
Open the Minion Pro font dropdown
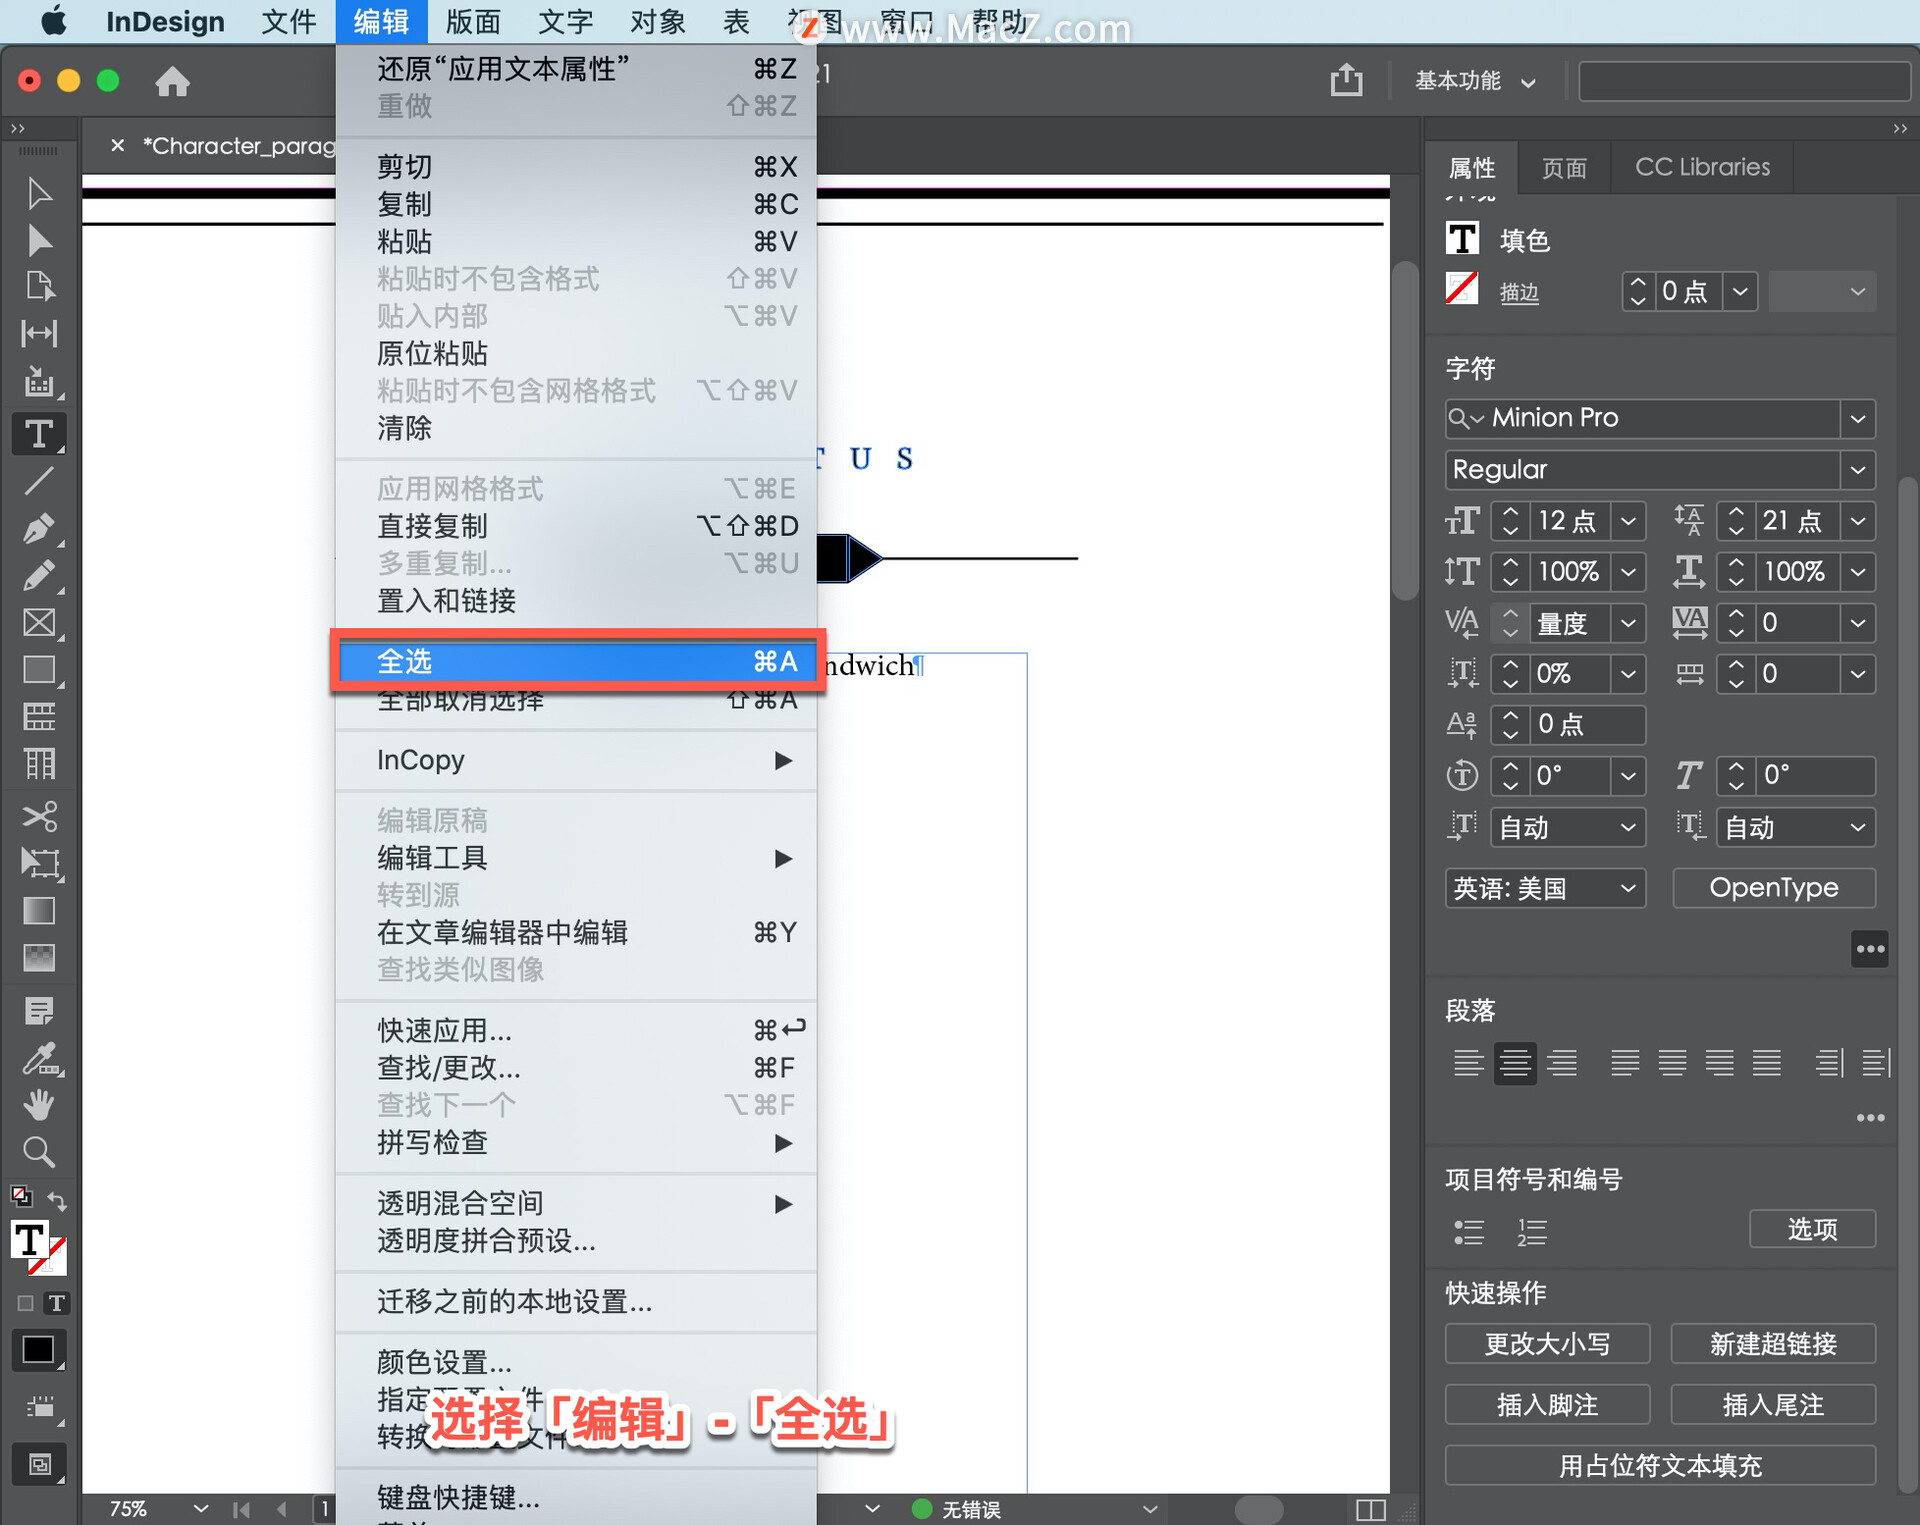click(1858, 418)
